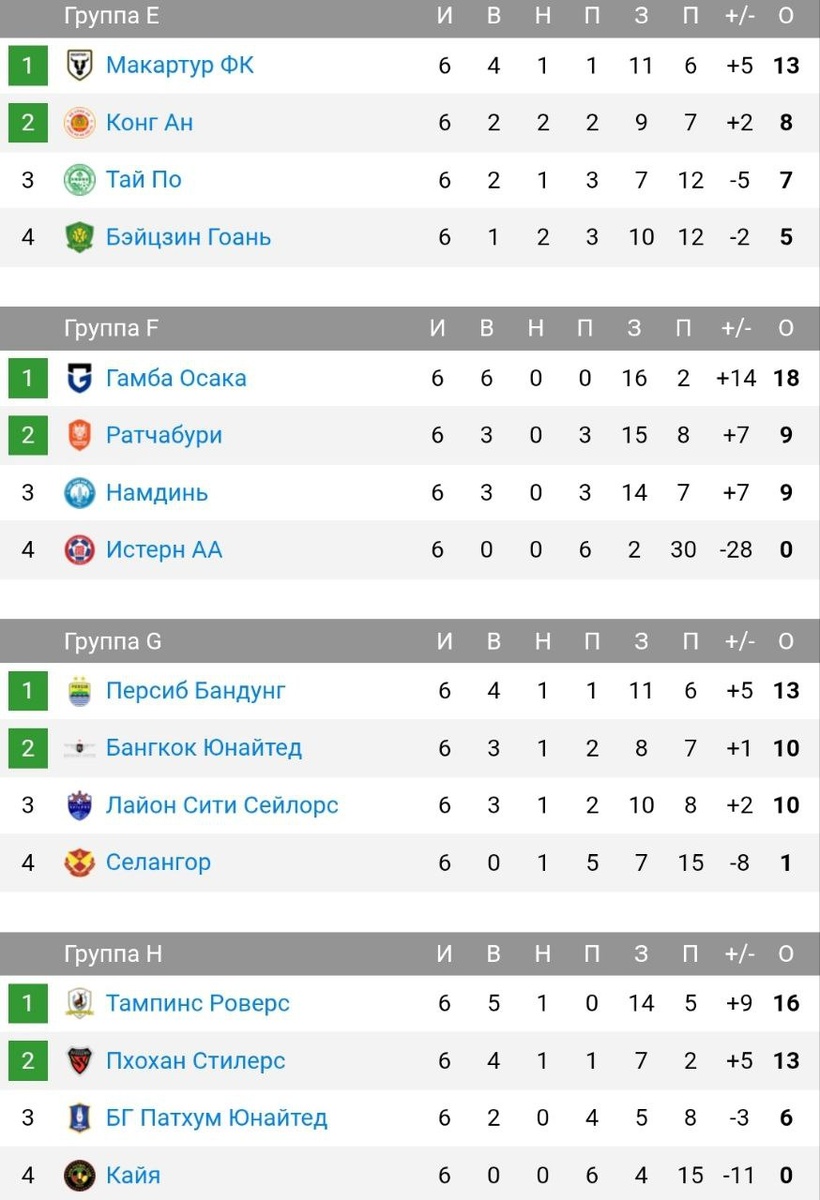Viewport: 820px width, 1200px height.
Task: Click the Группа F table header
Action: 410,329
